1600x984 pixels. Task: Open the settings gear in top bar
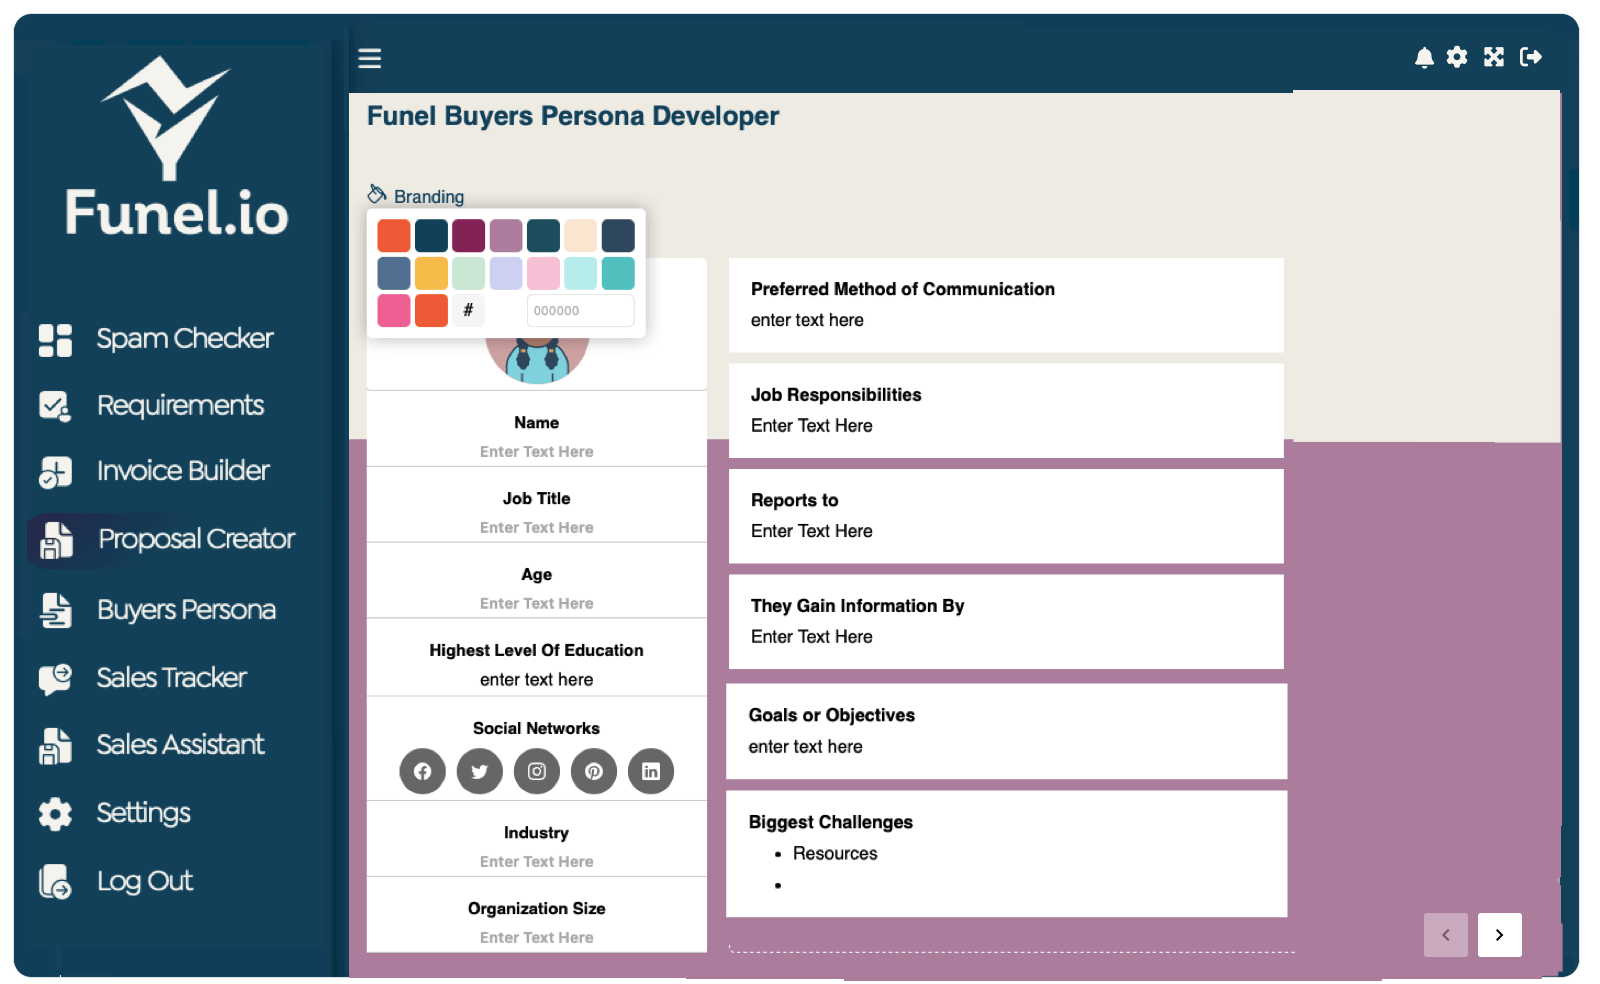pos(1457,57)
